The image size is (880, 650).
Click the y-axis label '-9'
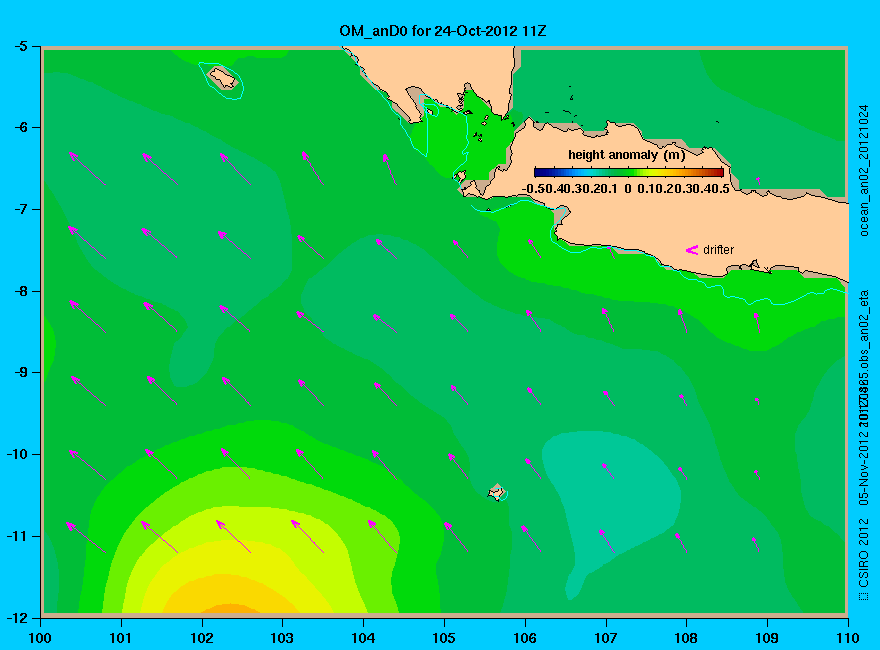click(x=20, y=373)
